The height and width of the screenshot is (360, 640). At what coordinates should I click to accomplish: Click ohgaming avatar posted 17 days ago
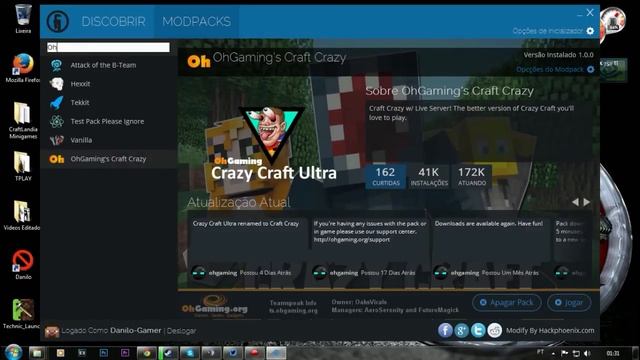(x=319, y=273)
